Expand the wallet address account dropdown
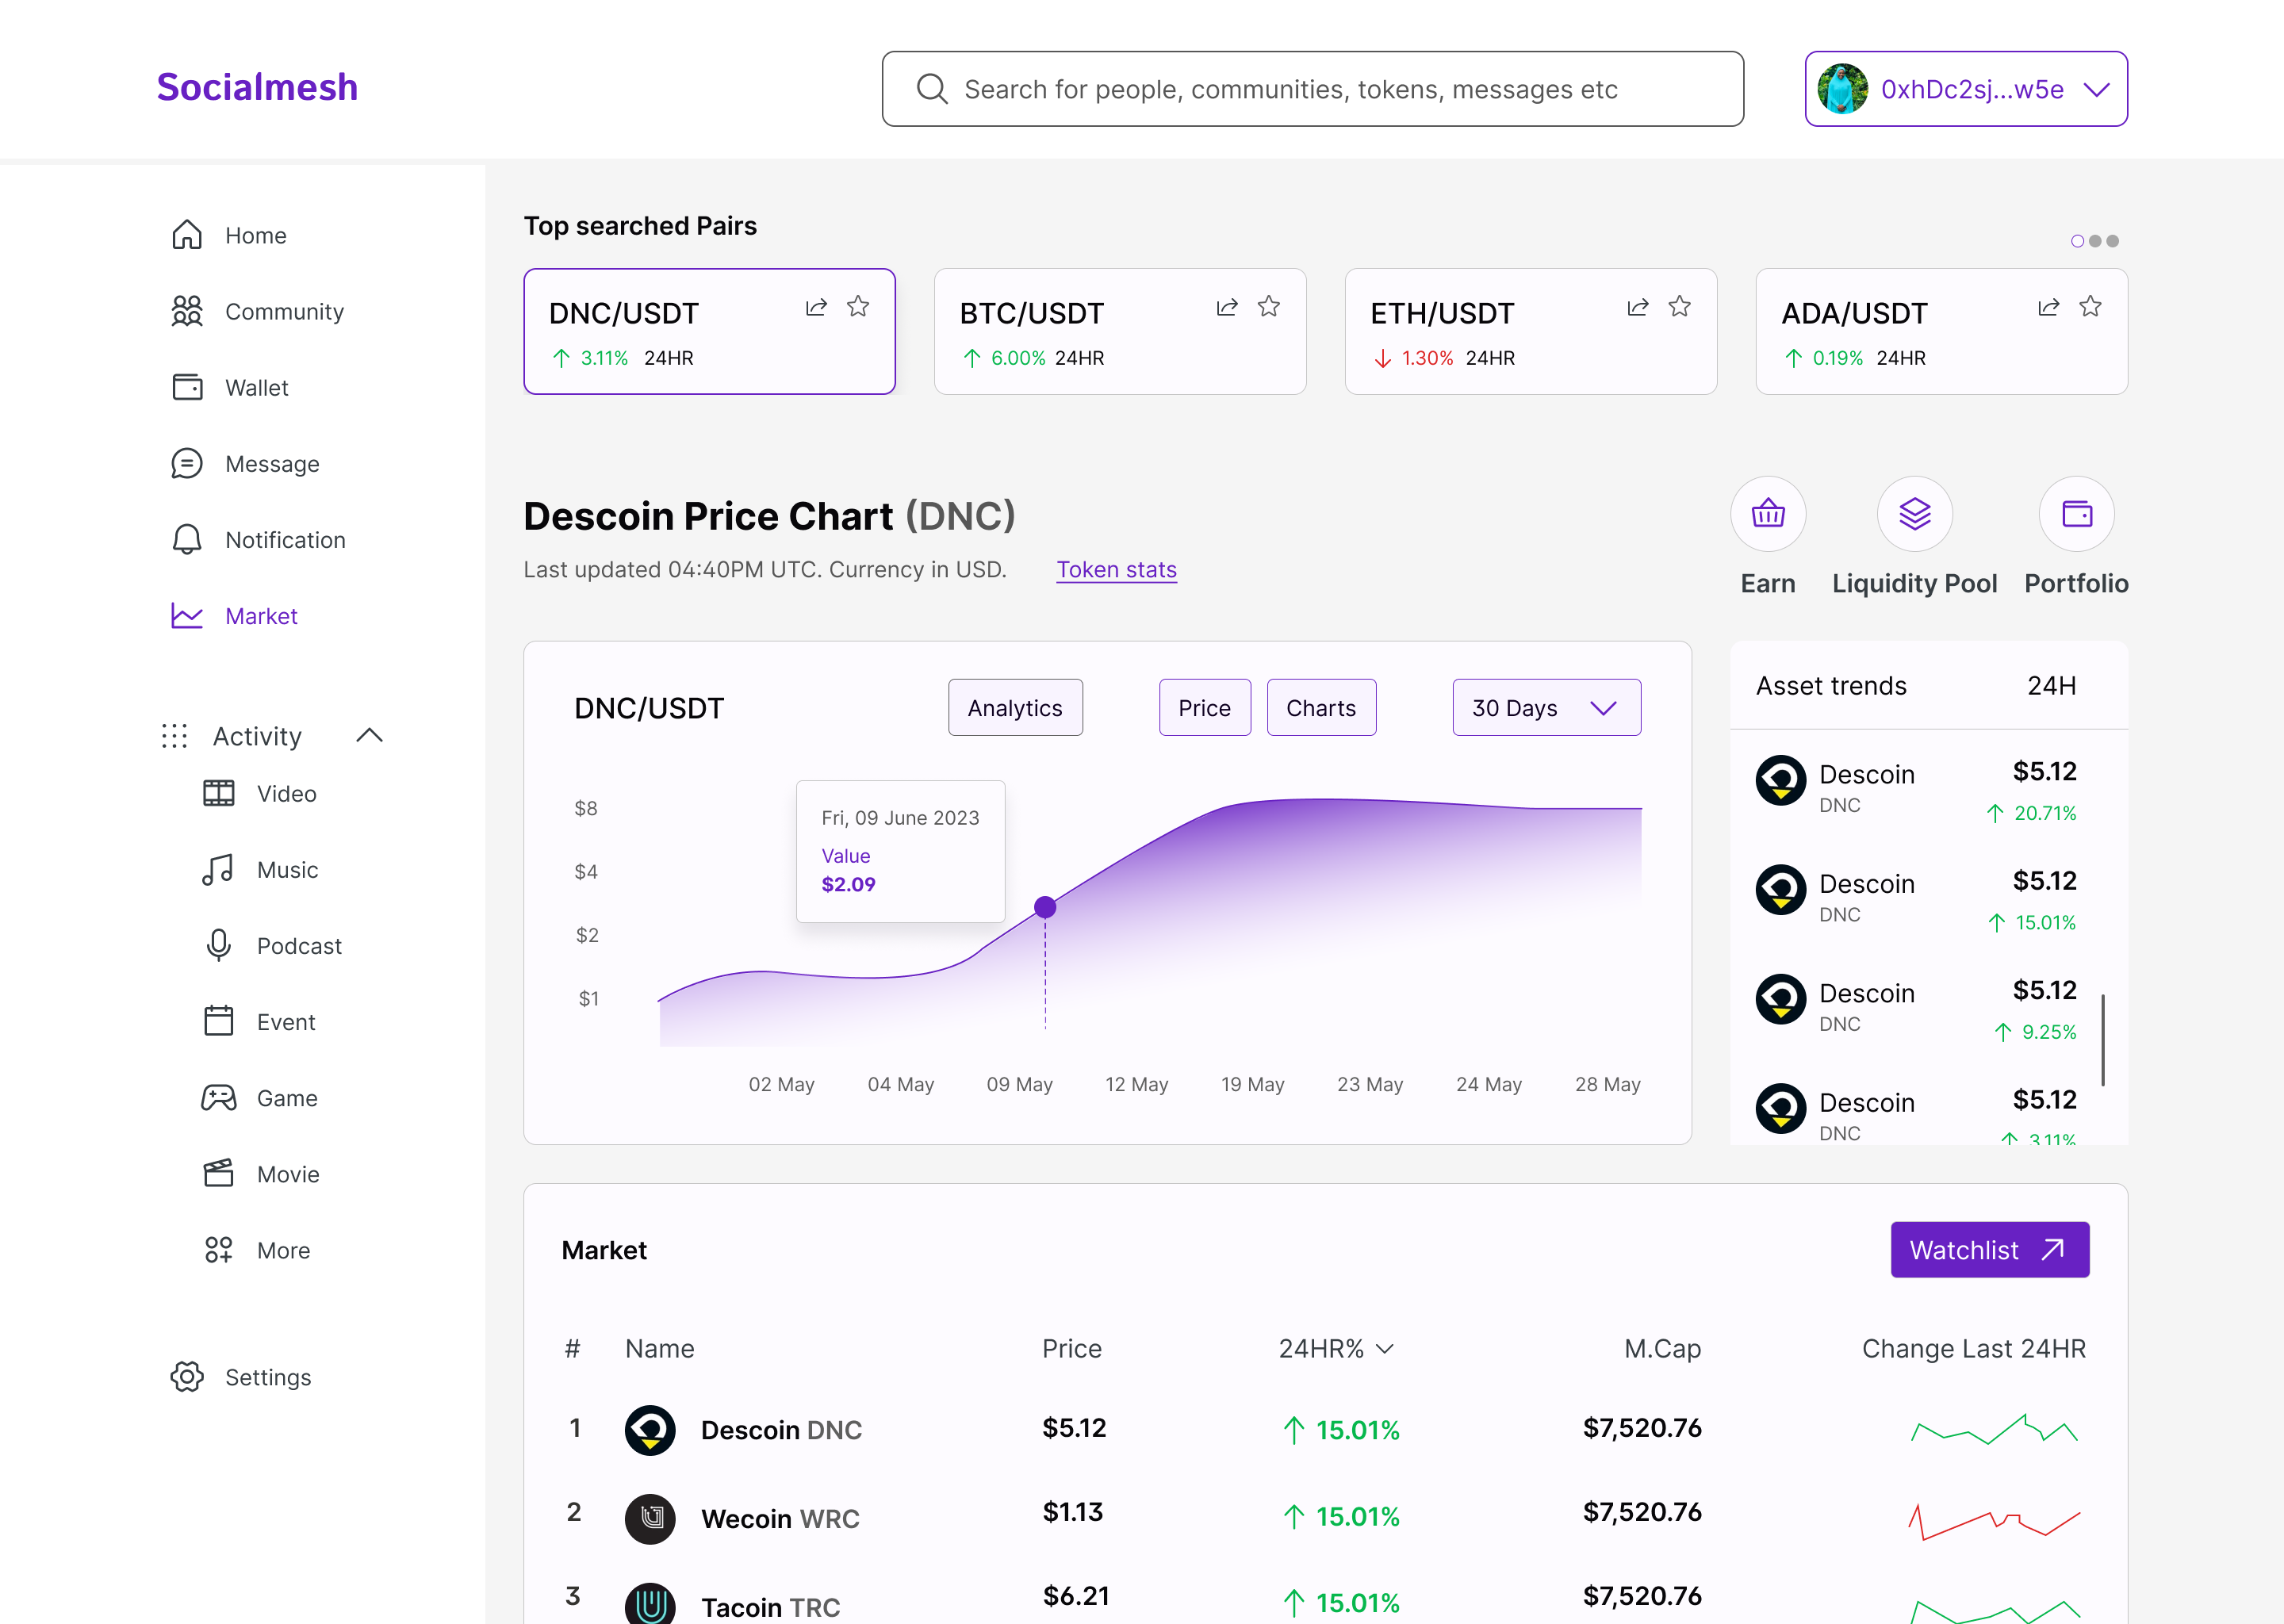Screen dimensions: 2284x1624 (2096, 90)
